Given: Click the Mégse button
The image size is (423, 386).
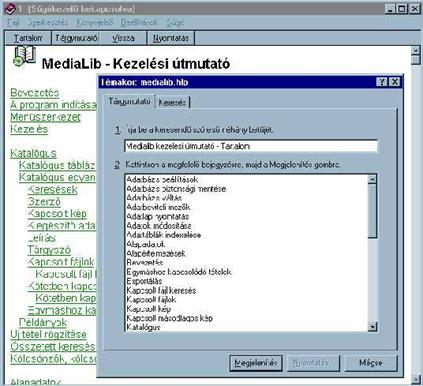Looking at the screenshot, I should (371, 363).
